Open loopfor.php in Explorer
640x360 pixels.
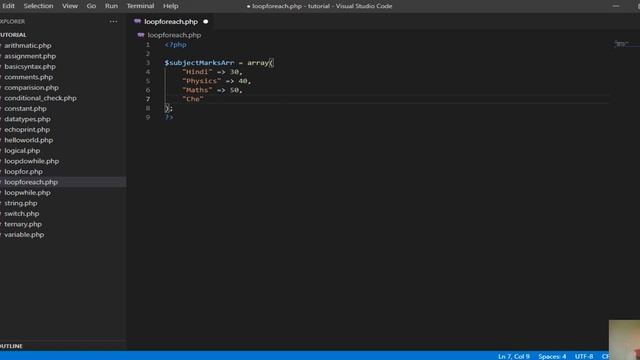[x=23, y=172]
